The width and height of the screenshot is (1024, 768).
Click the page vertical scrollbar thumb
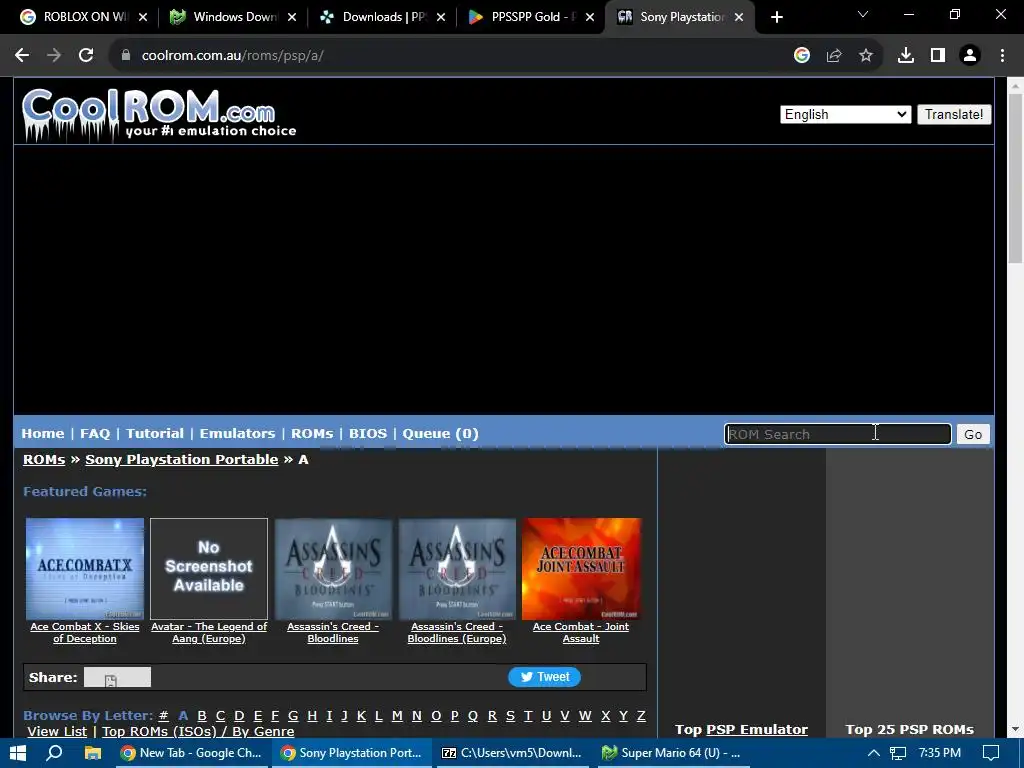[1015, 178]
